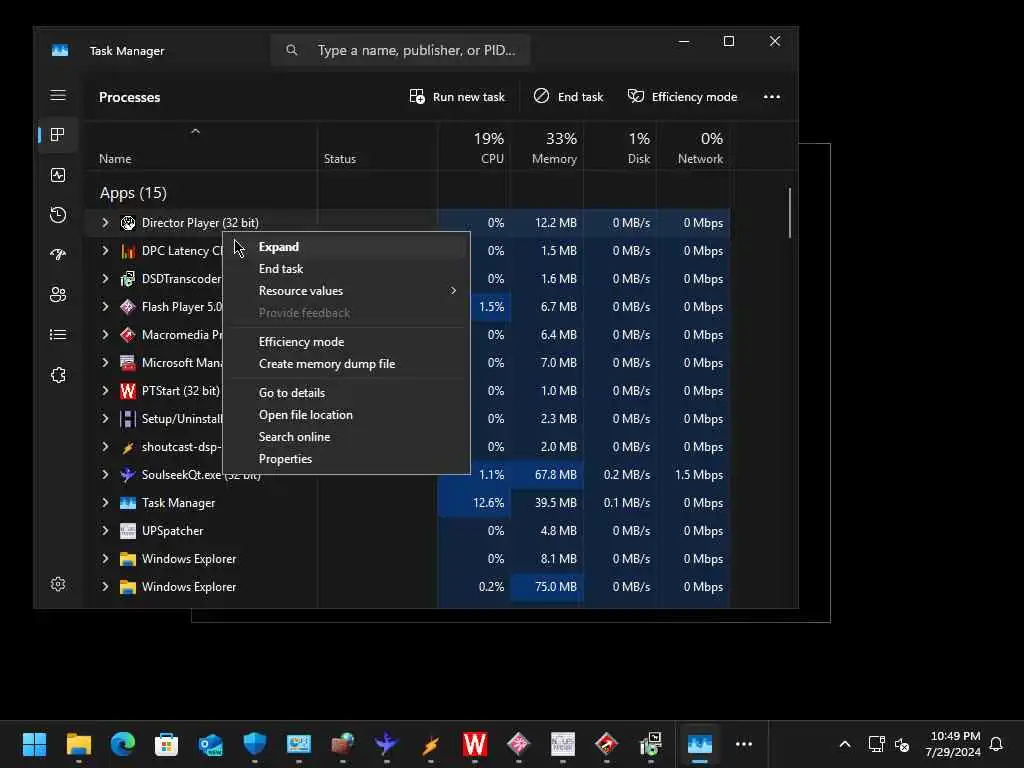1024x768 pixels.
Task: Expand the Director Player process group
Action: pos(105,223)
